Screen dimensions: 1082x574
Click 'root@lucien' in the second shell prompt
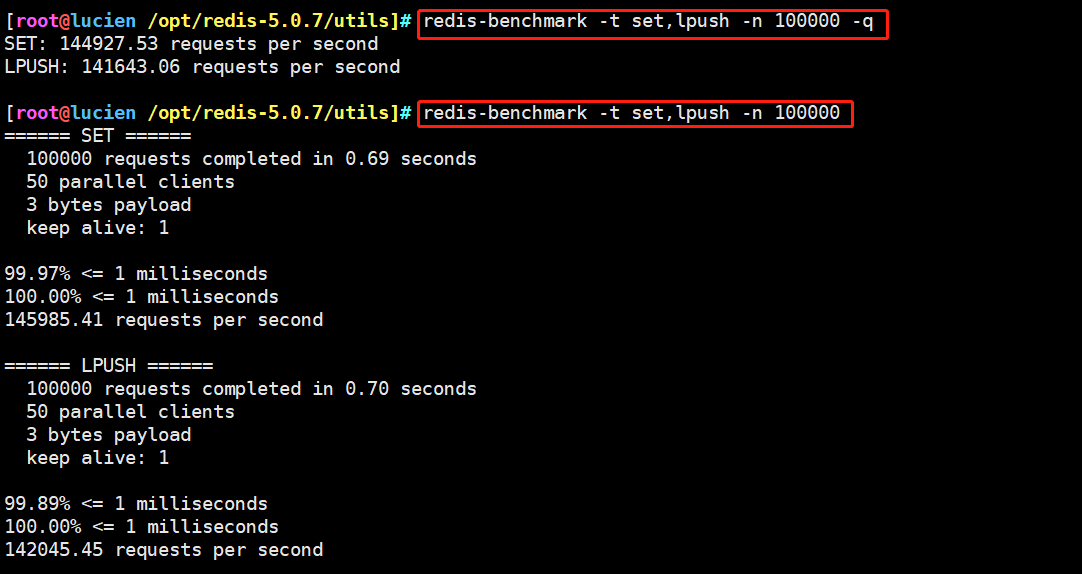pyautogui.click(x=76, y=113)
